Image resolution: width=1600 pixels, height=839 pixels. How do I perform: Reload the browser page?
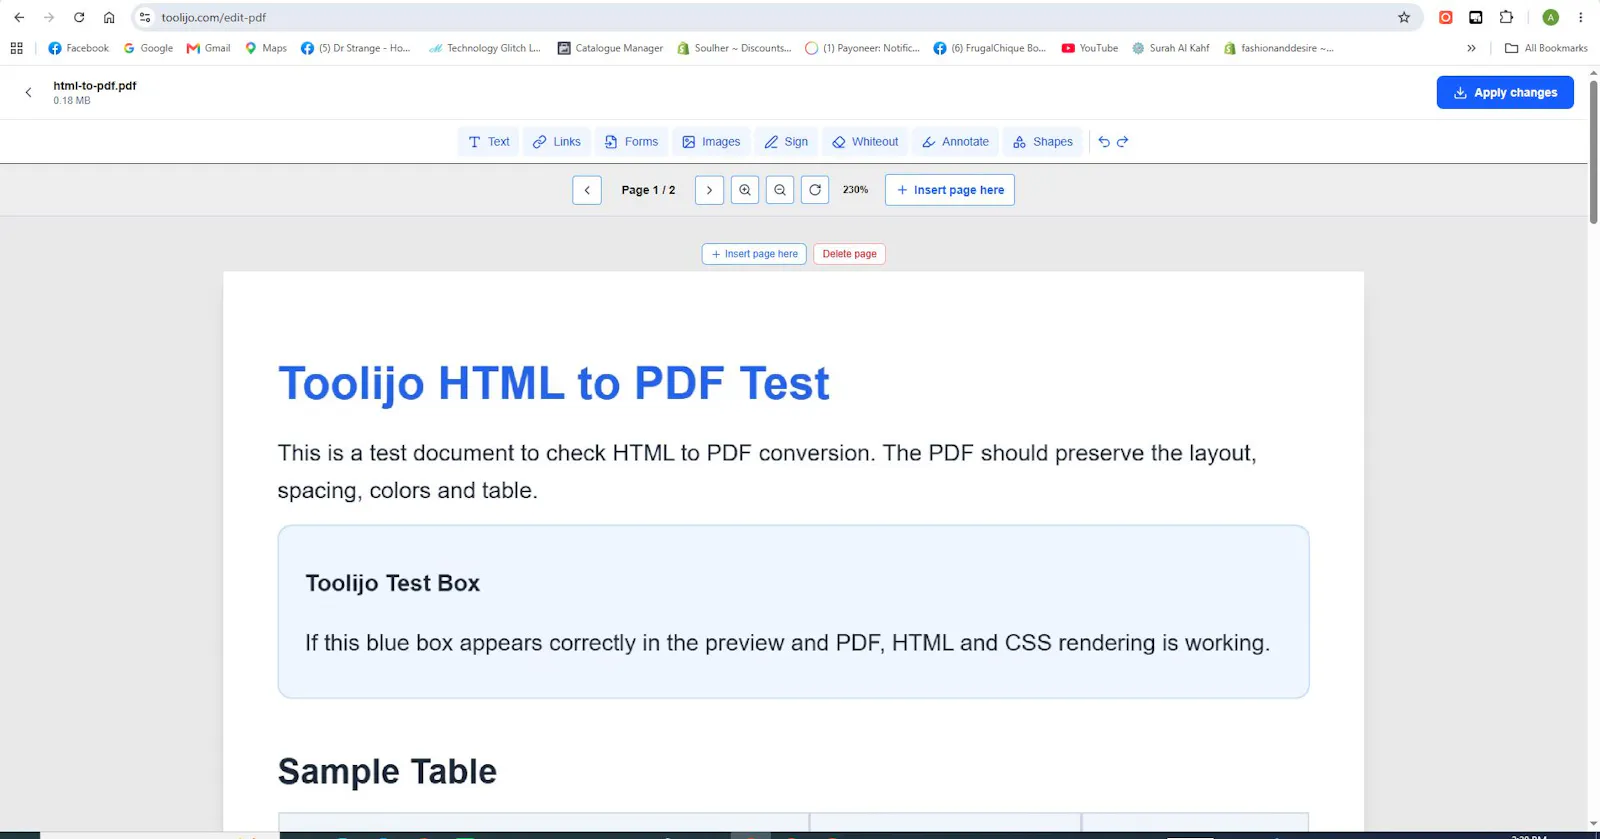[79, 17]
